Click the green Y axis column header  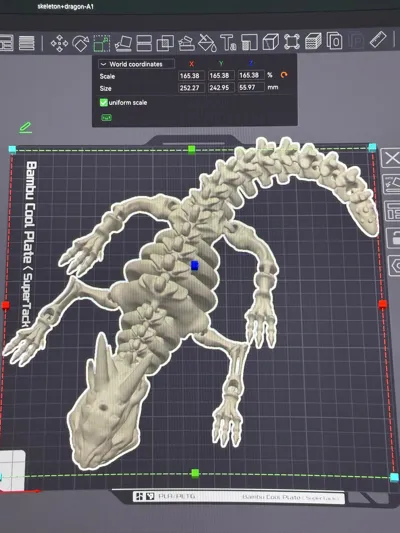point(221,64)
